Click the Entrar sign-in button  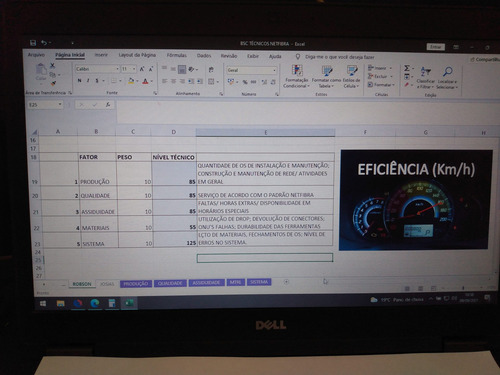pos(436,47)
